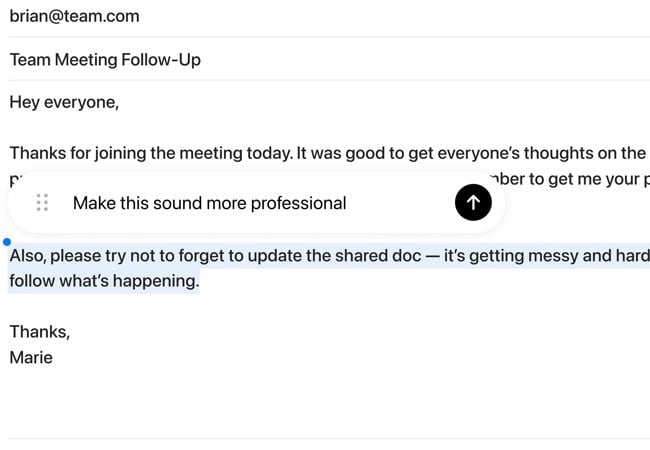Click the brian@team.com recipient field

click(x=75, y=16)
